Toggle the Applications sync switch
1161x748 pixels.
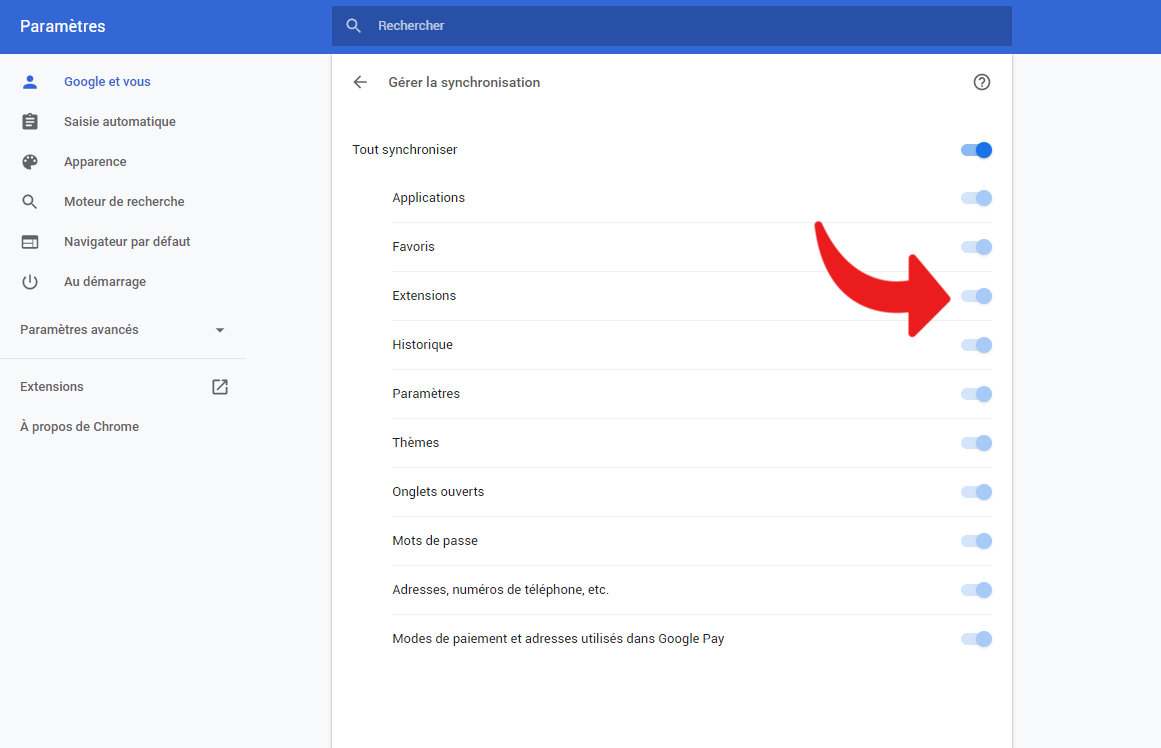pos(976,198)
